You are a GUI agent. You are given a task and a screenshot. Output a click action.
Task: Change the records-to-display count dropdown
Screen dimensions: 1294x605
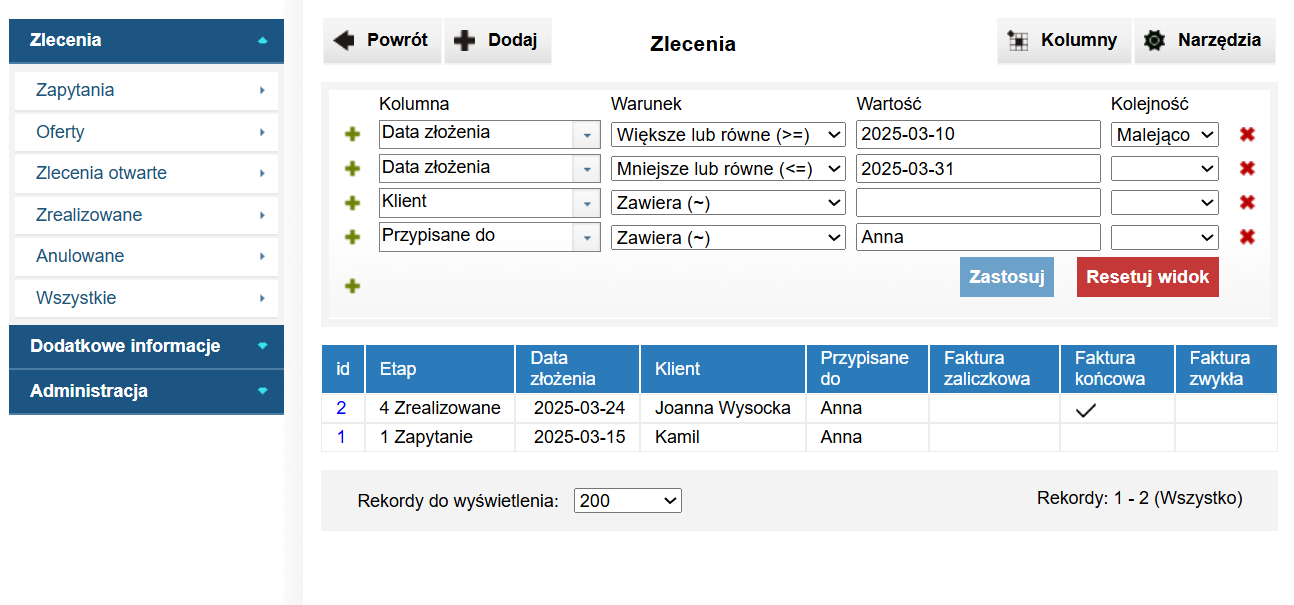627,501
